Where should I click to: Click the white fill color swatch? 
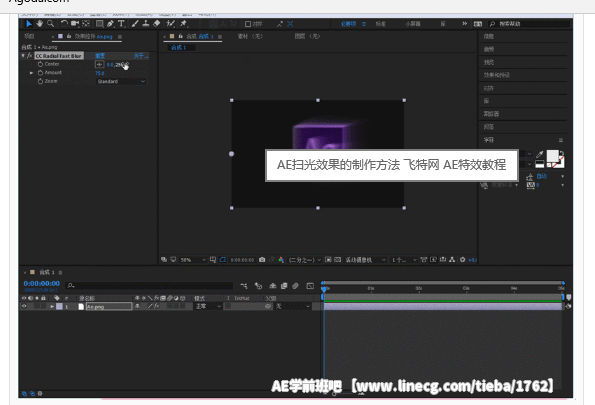tap(552, 156)
